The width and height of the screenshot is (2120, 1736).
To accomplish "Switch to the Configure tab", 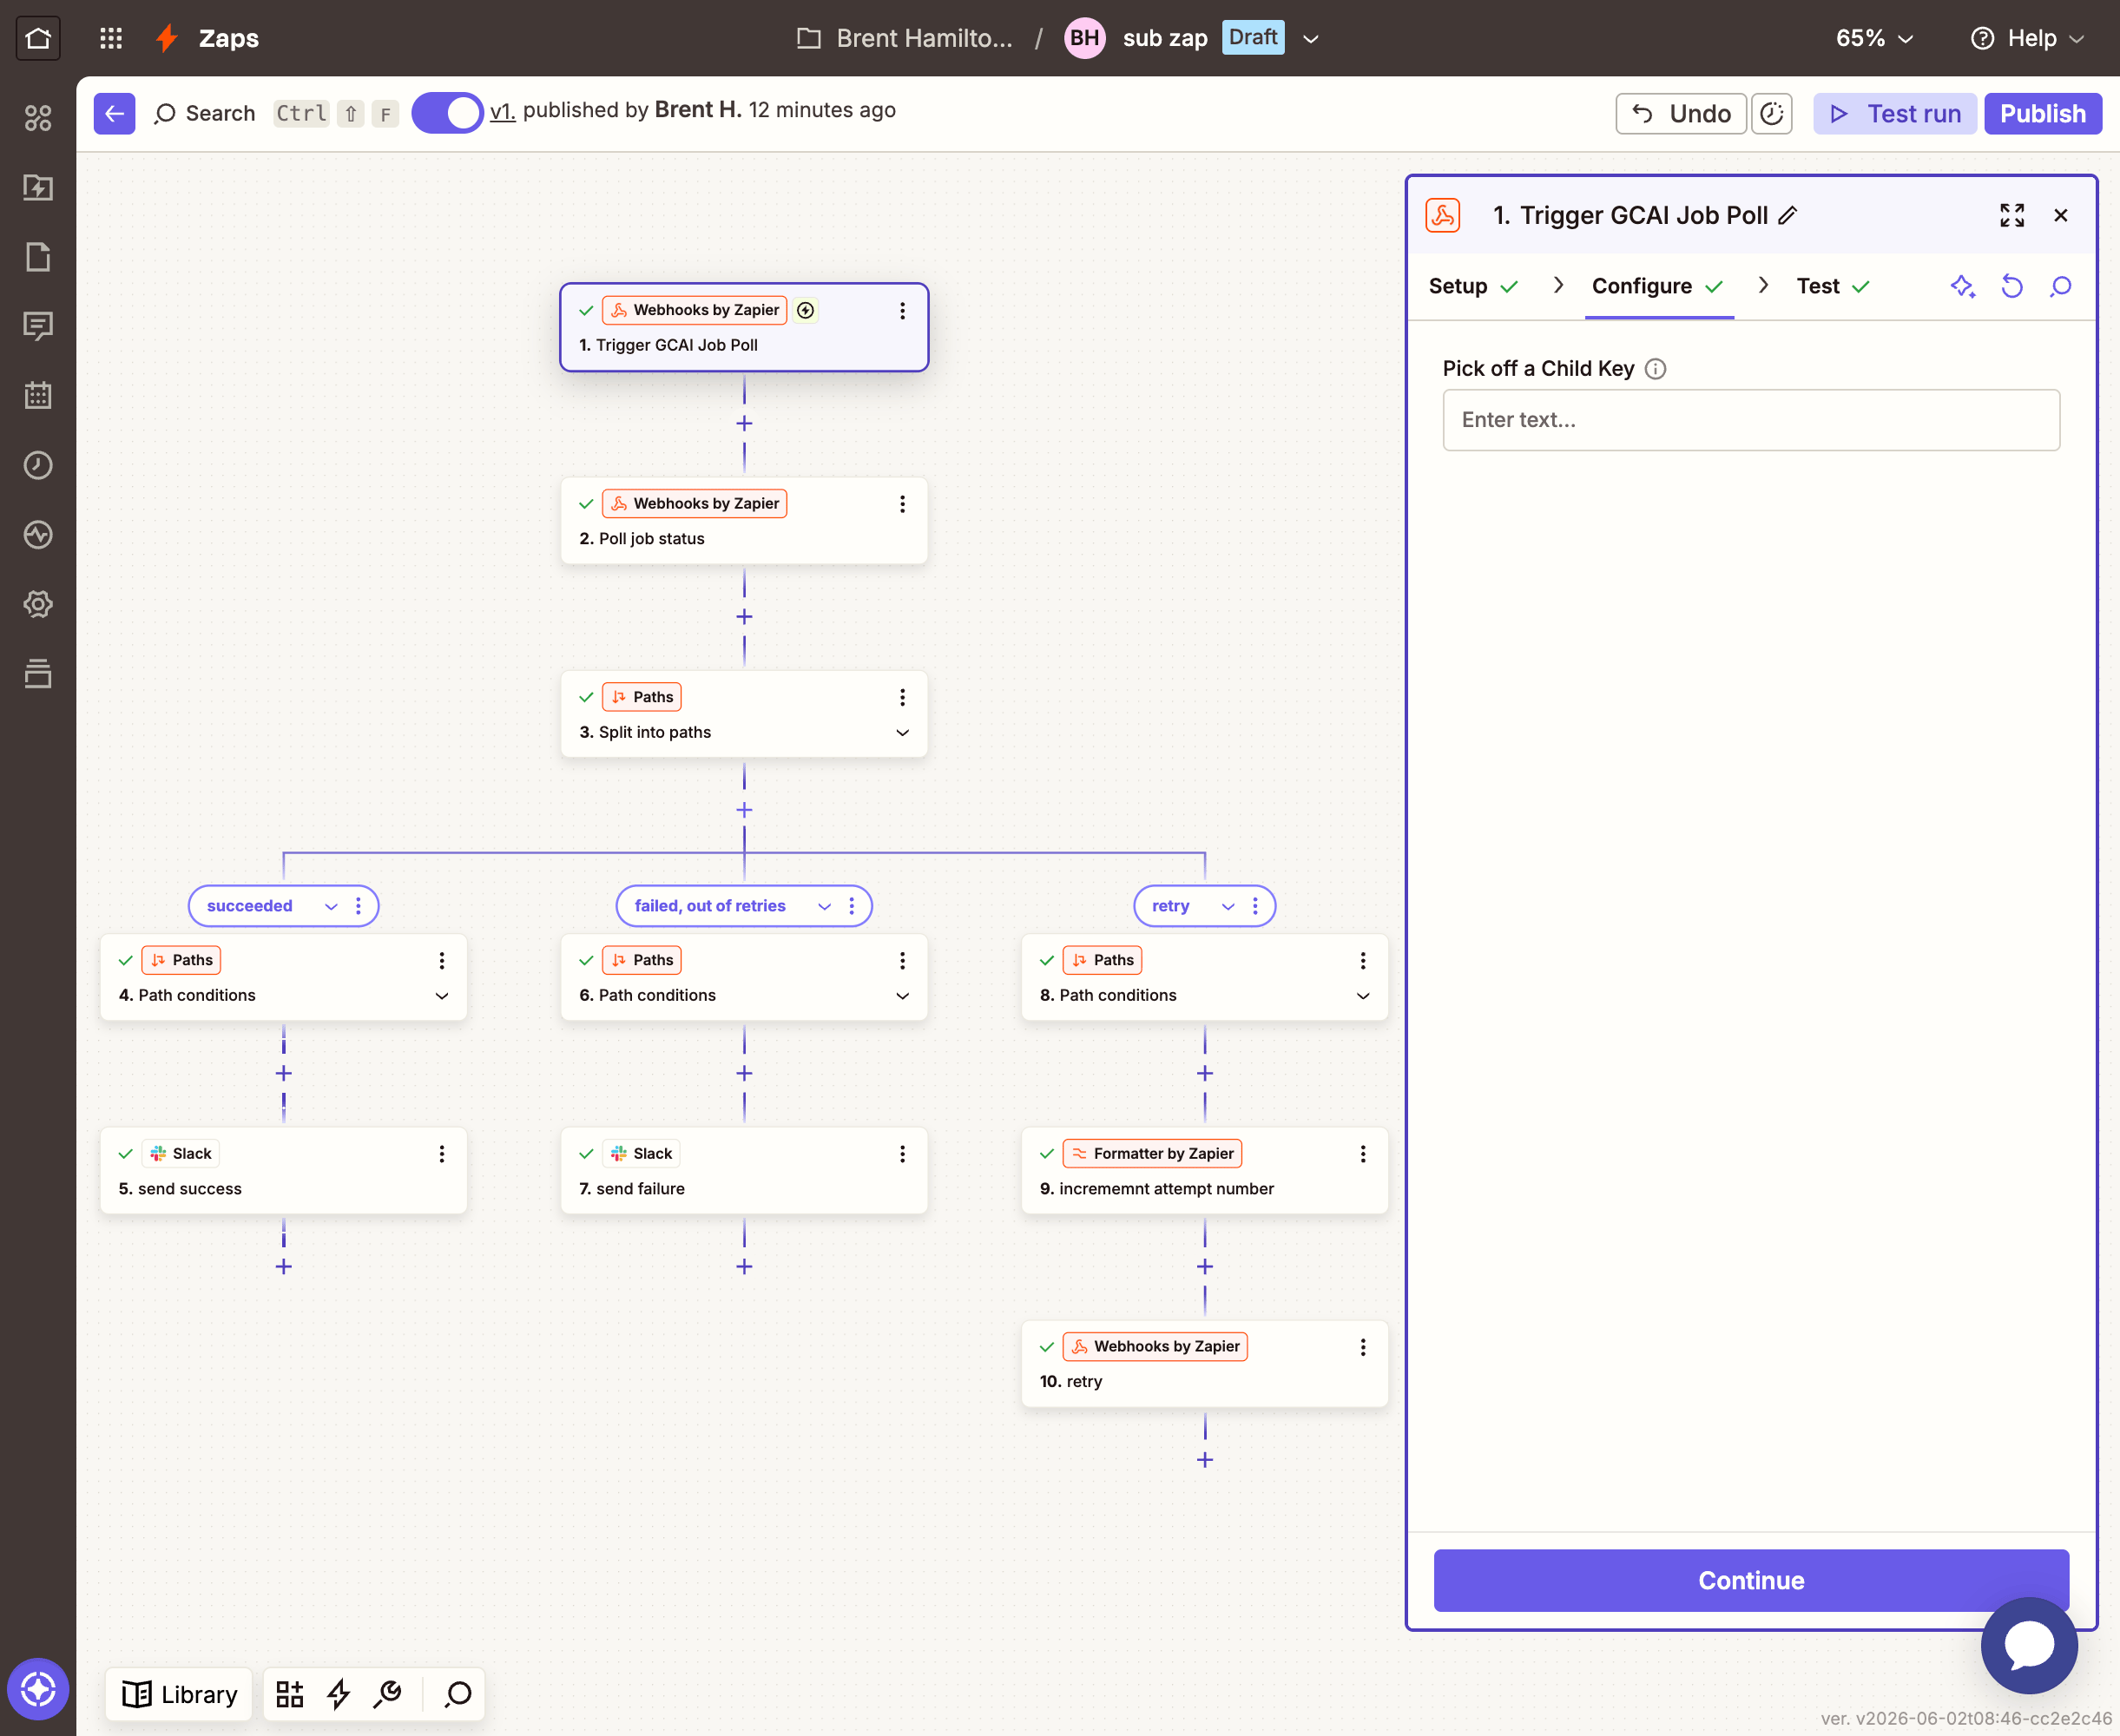I will coord(1658,286).
